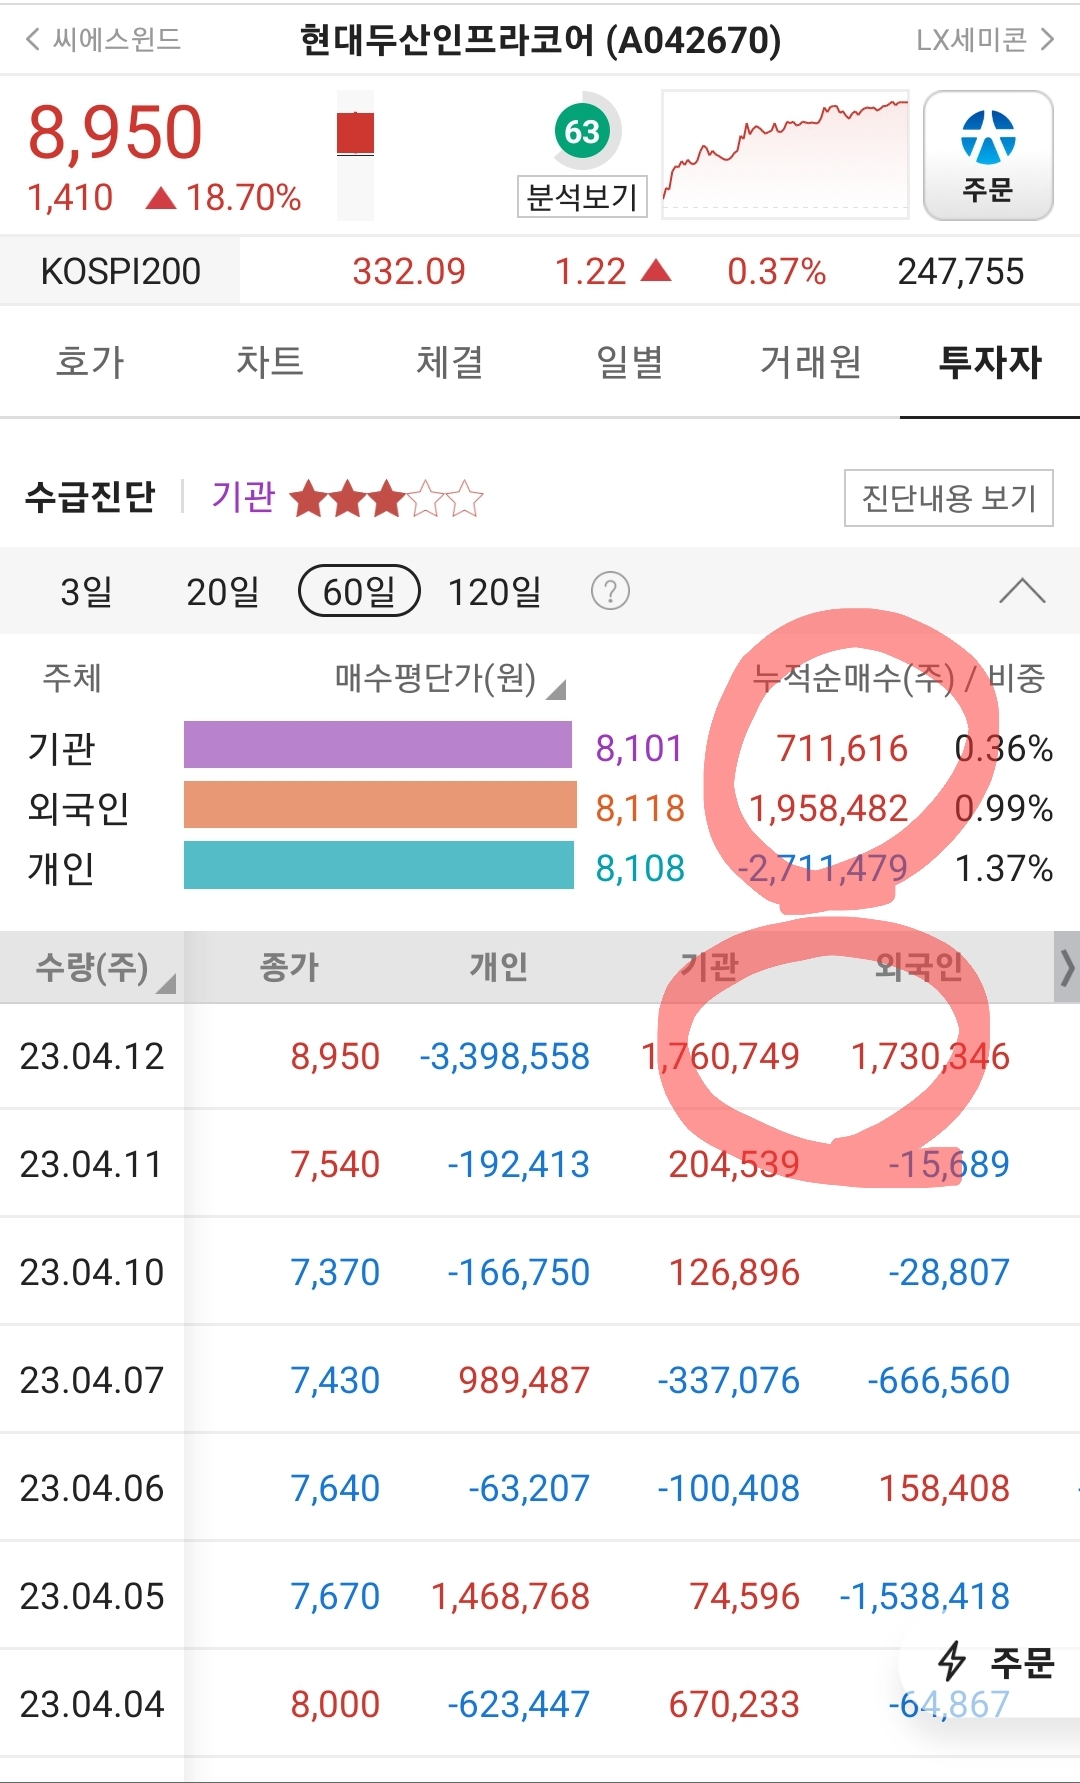1080x1783 pixels.
Task: Select the 투자자 tab
Action: [x=990, y=362]
